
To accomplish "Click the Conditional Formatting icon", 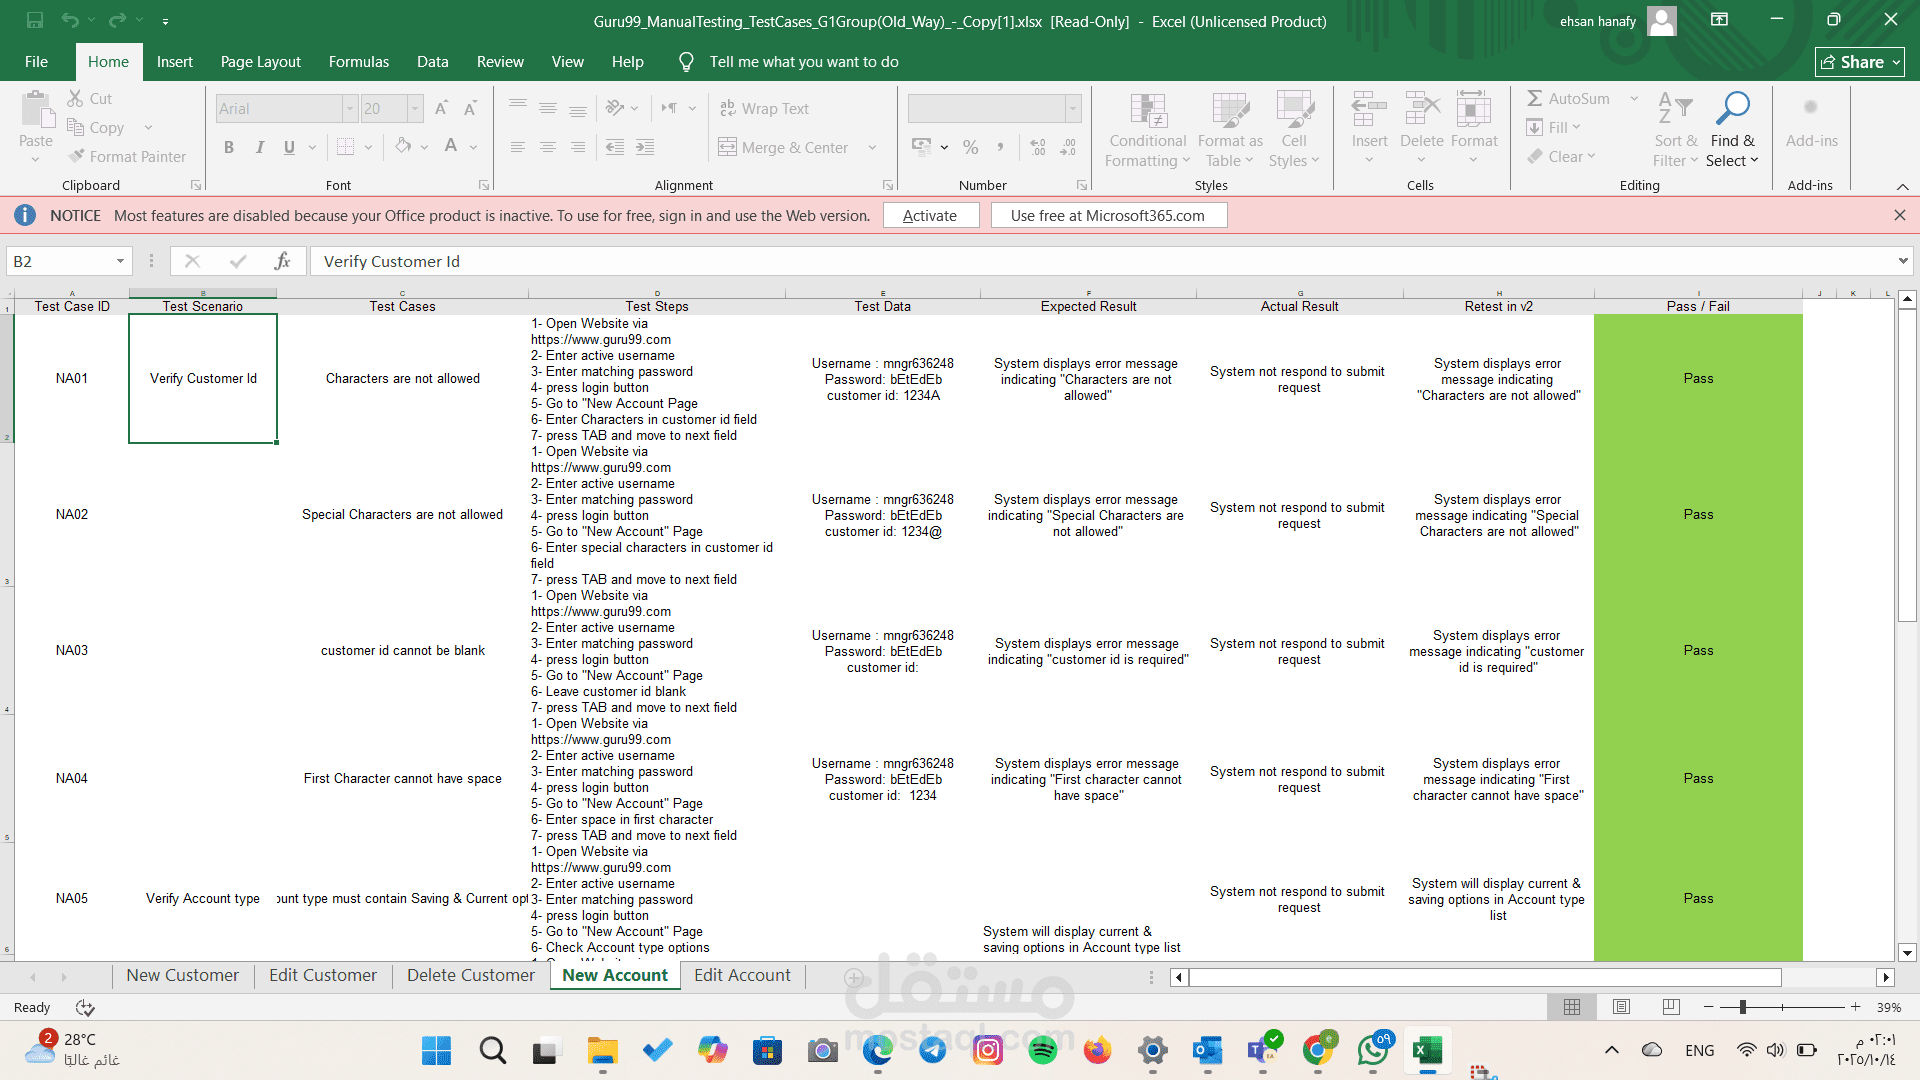I will tap(1147, 111).
